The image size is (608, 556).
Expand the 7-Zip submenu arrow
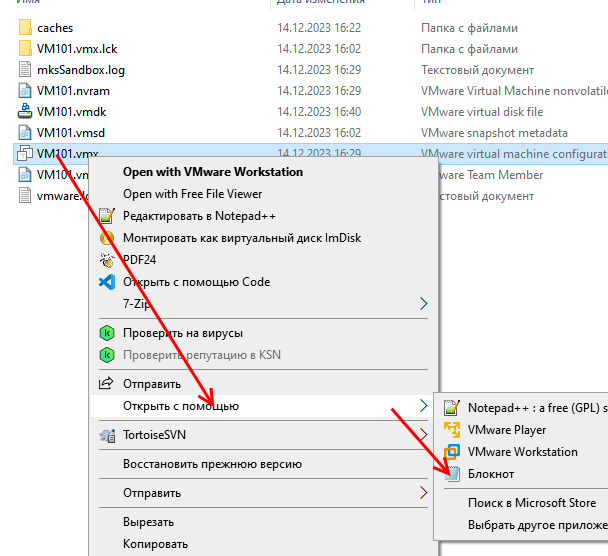click(423, 304)
